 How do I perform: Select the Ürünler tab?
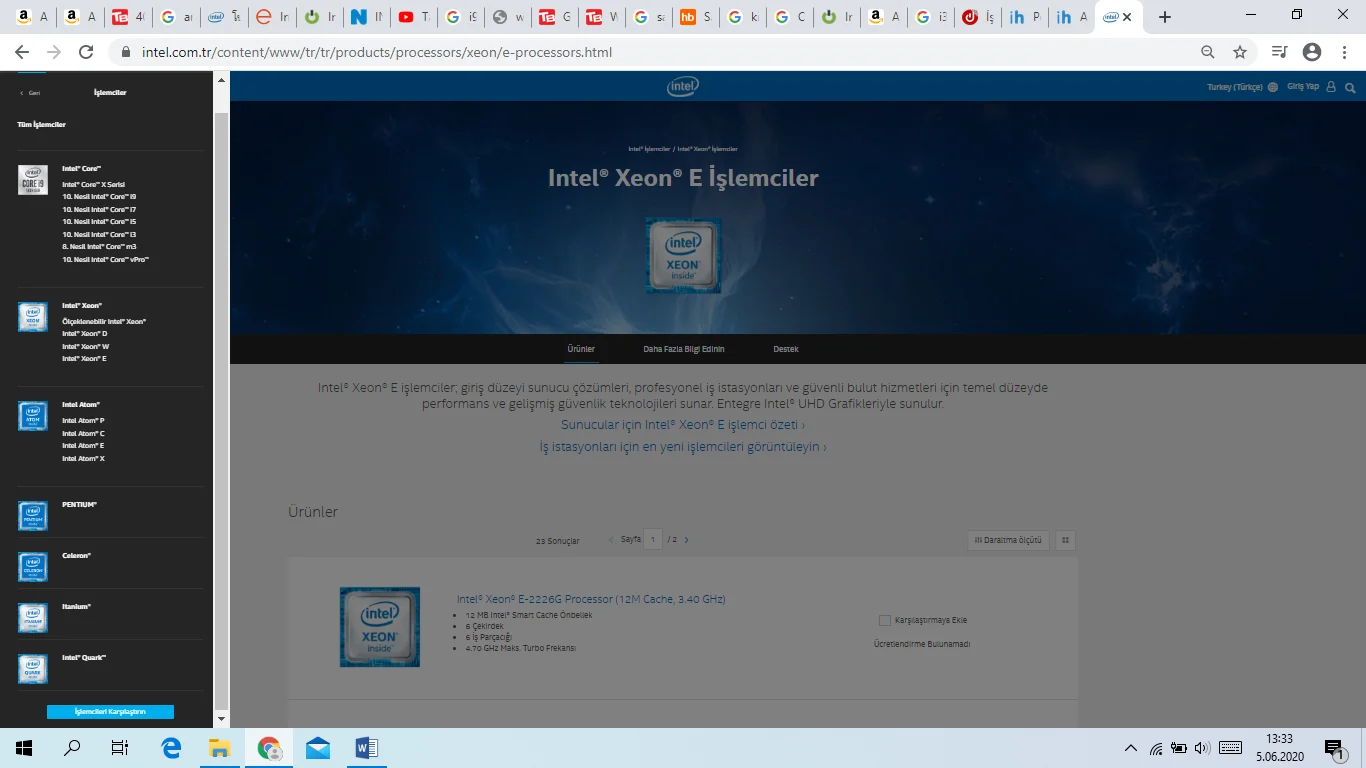tap(581, 349)
